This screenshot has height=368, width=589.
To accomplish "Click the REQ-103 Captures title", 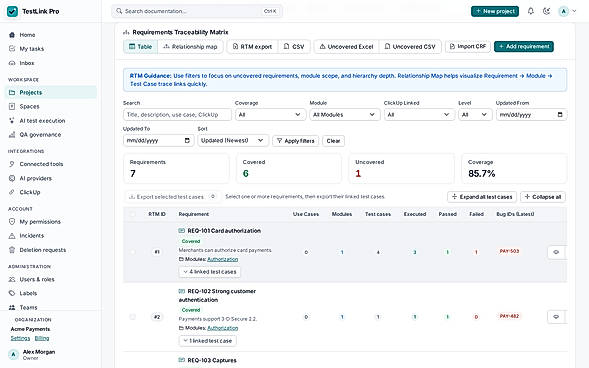I will click(x=212, y=360).
